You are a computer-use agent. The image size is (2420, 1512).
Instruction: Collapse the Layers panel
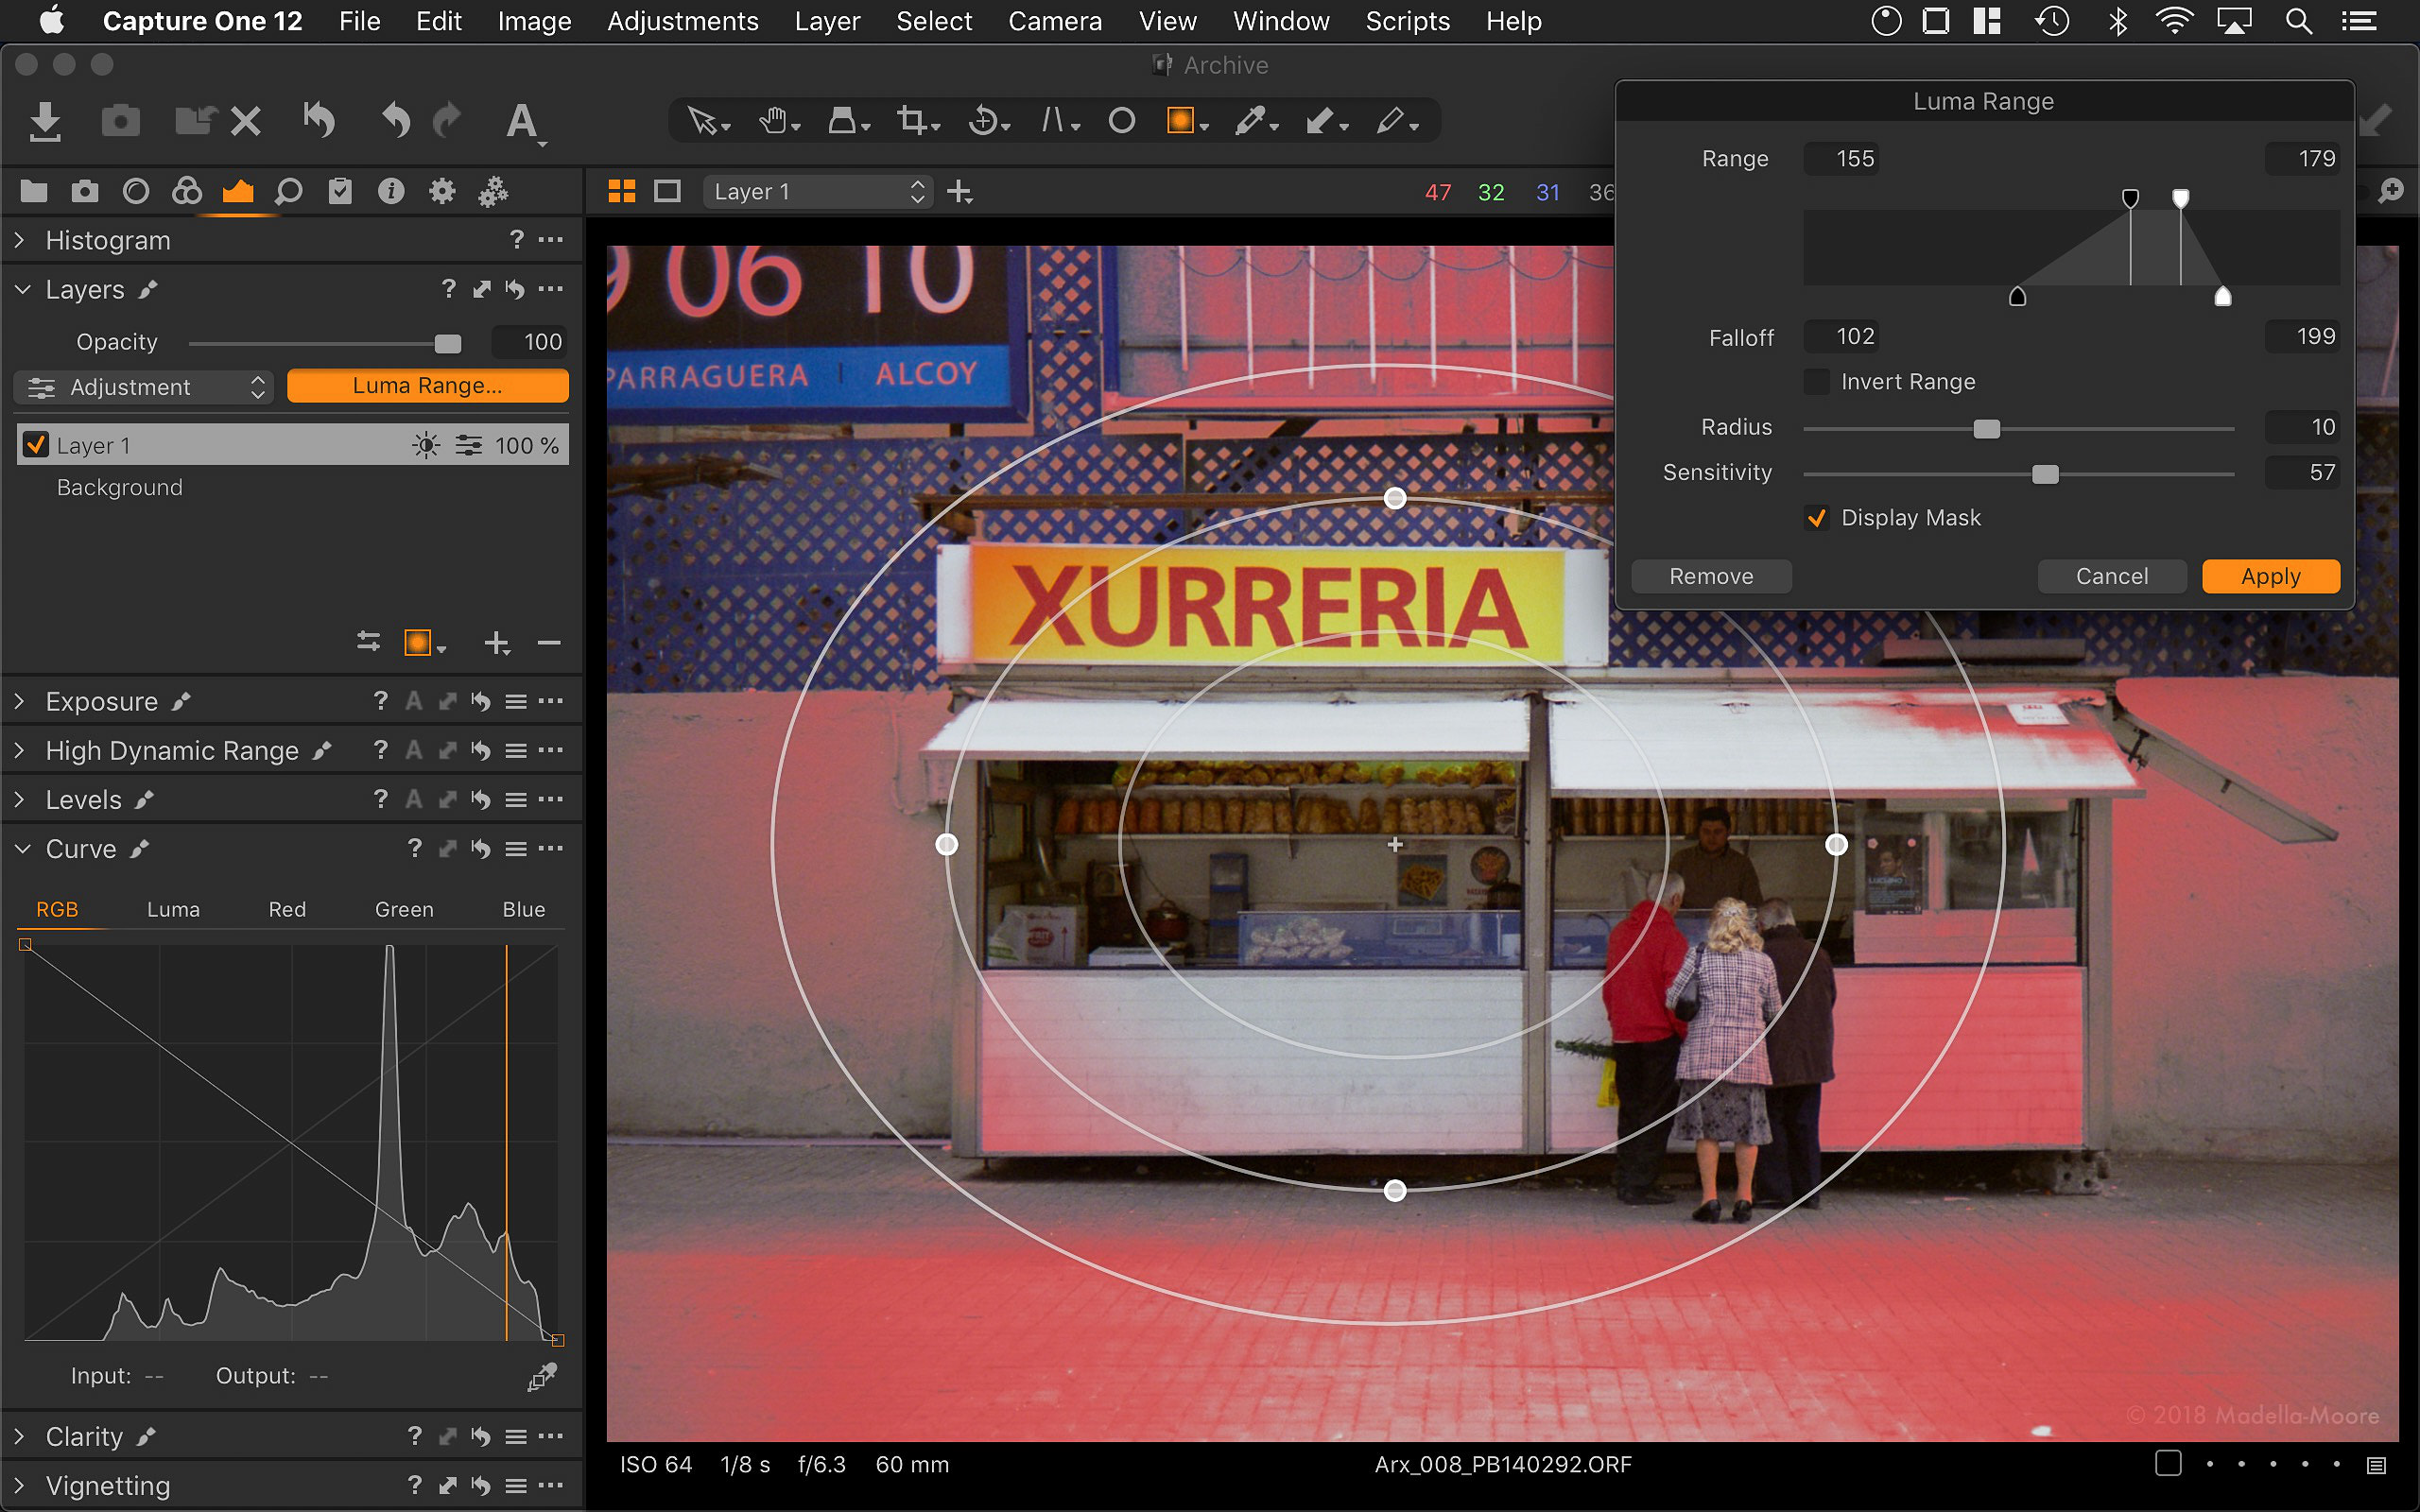22,289
